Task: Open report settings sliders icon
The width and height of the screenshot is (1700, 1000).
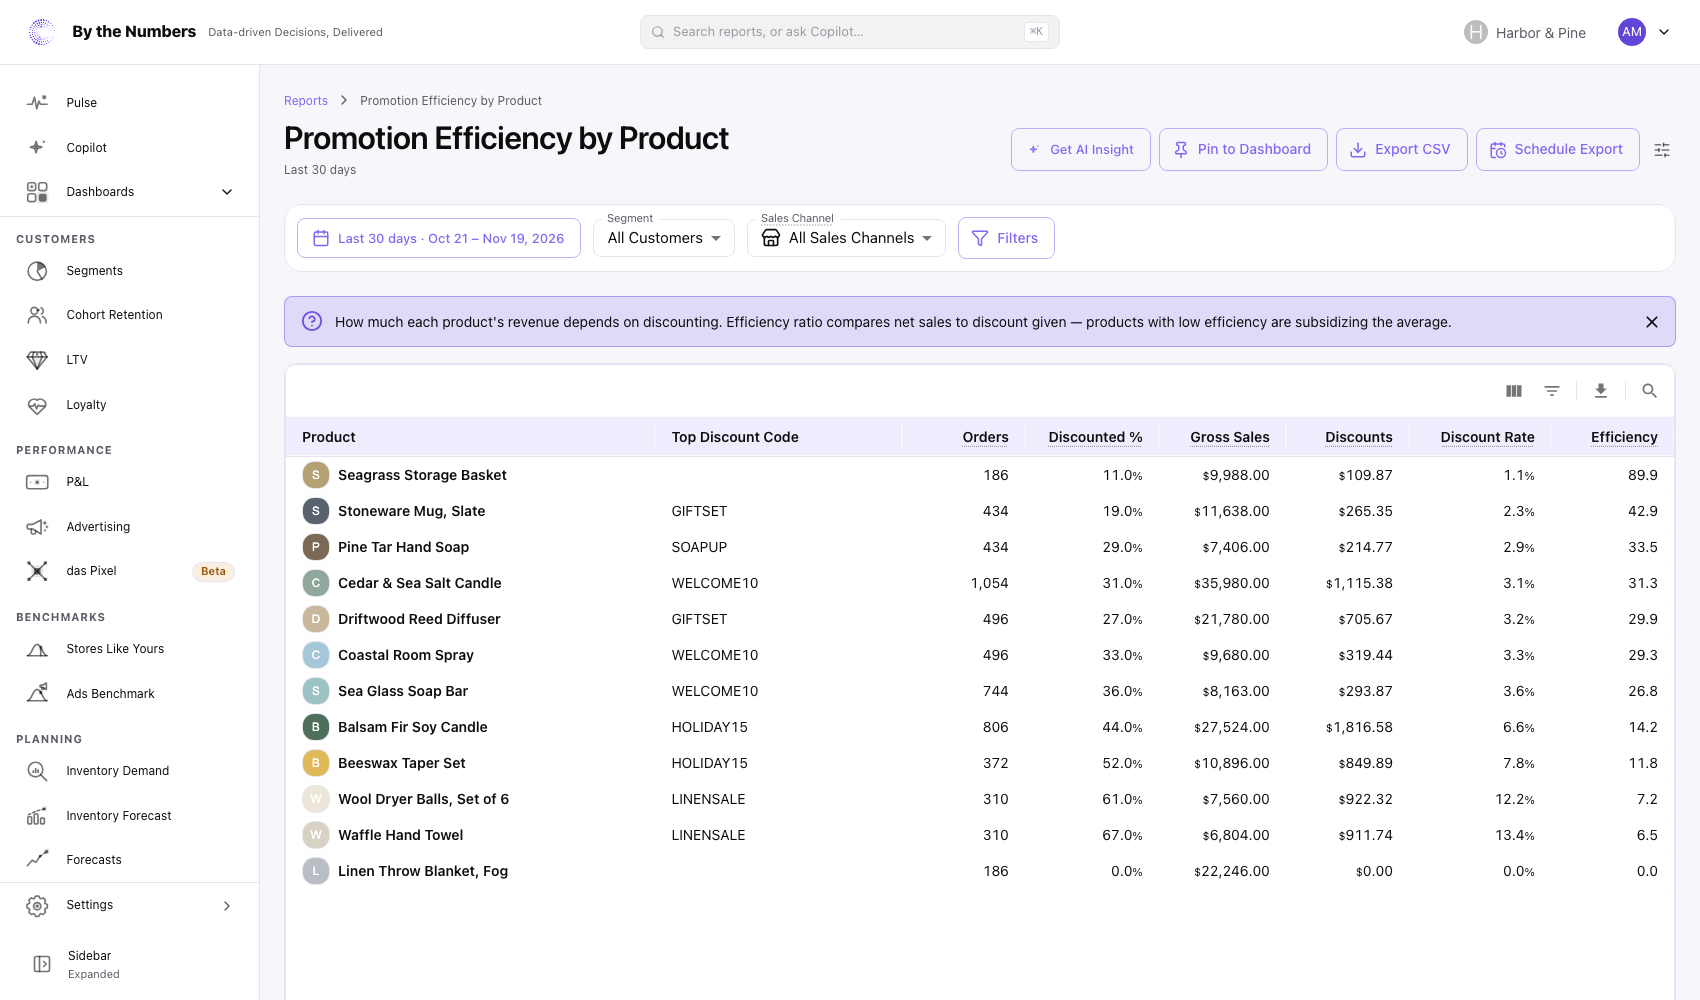Action: pos(1662,150)
